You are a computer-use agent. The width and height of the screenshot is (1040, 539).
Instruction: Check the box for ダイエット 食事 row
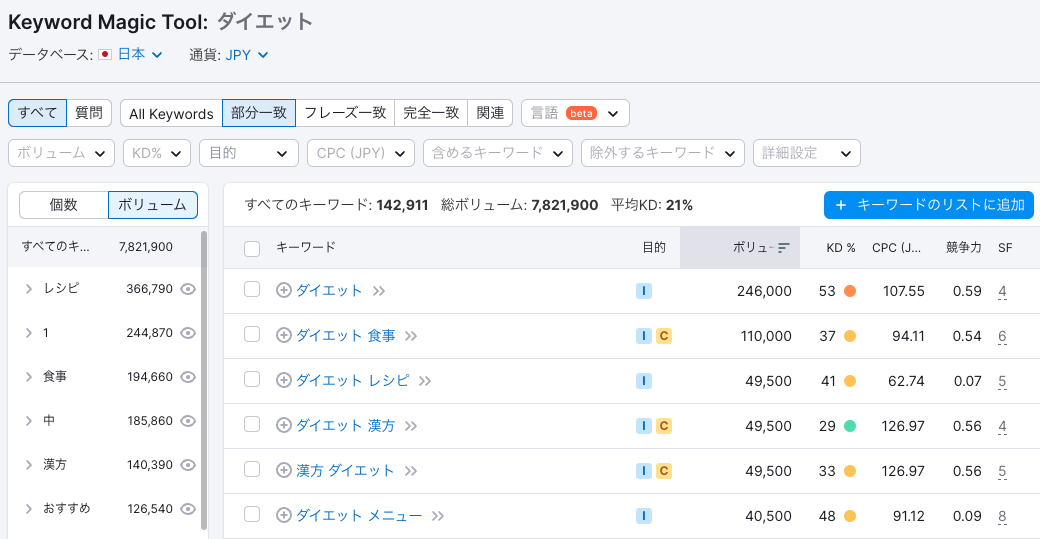pos(252,335)
